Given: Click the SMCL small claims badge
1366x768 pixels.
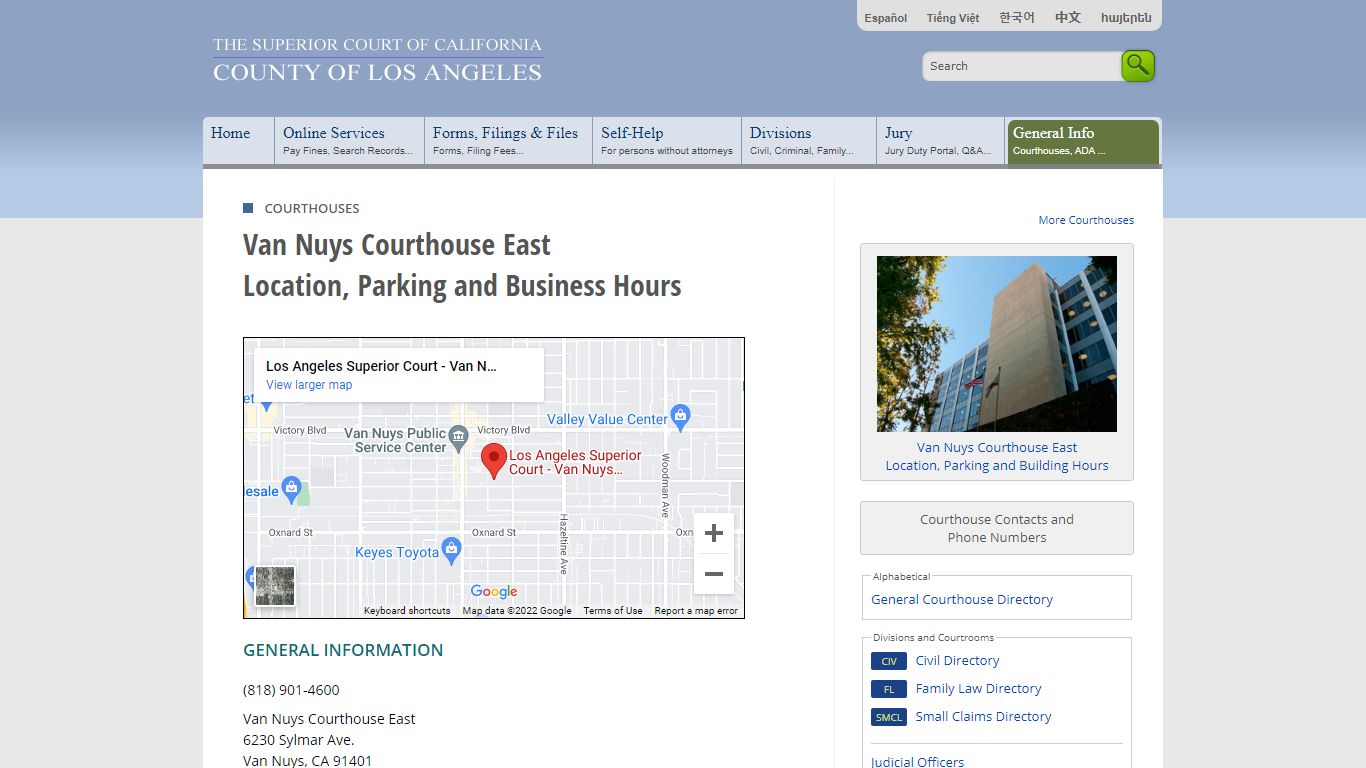Looking at the screenshot, I should tap(889, 717).
